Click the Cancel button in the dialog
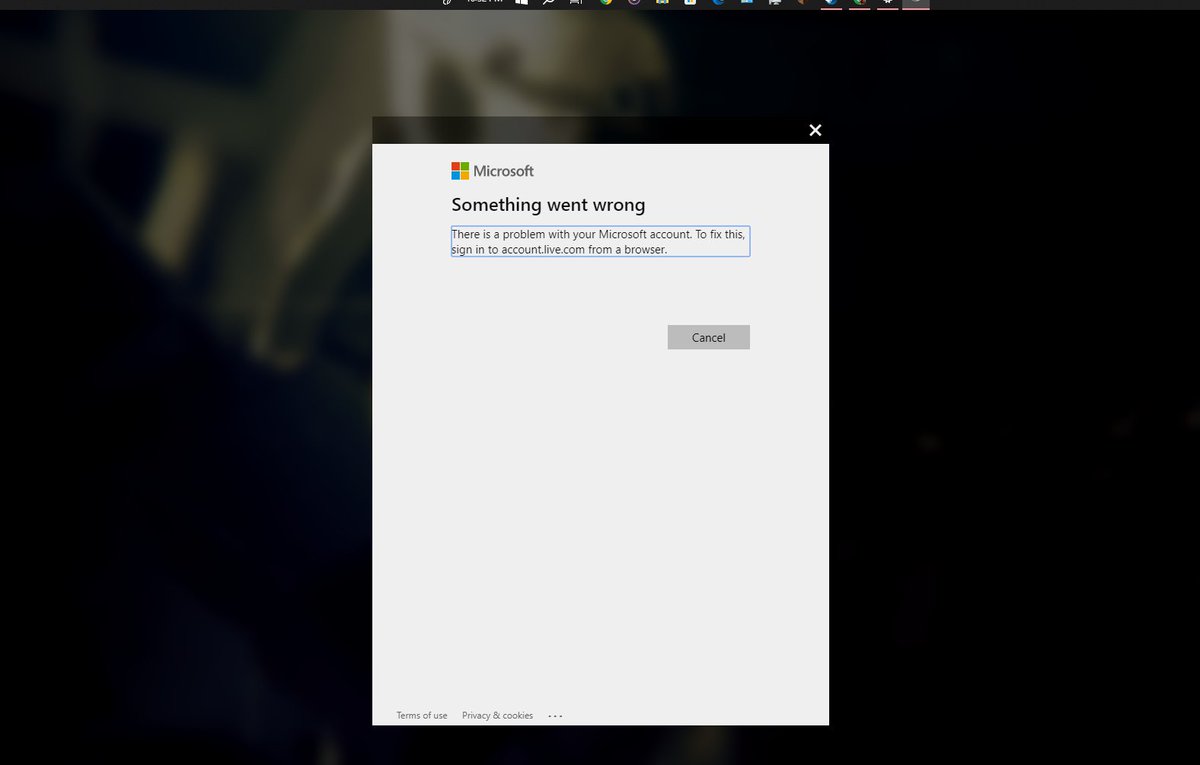Image resolution: width=1200 pixels, height=765 pixels. 708,337
